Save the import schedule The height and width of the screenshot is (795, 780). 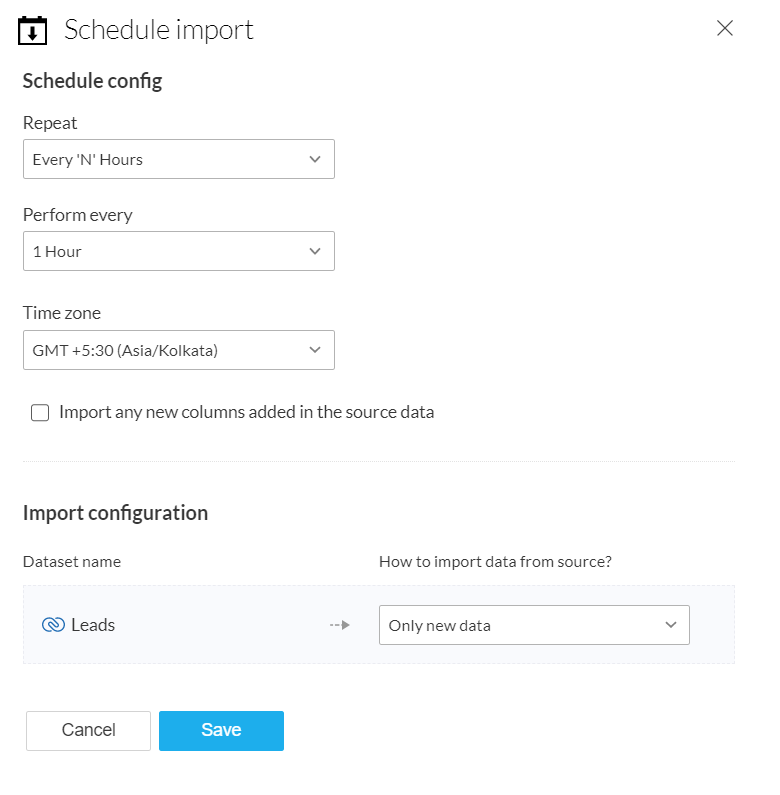pos(221,730)
